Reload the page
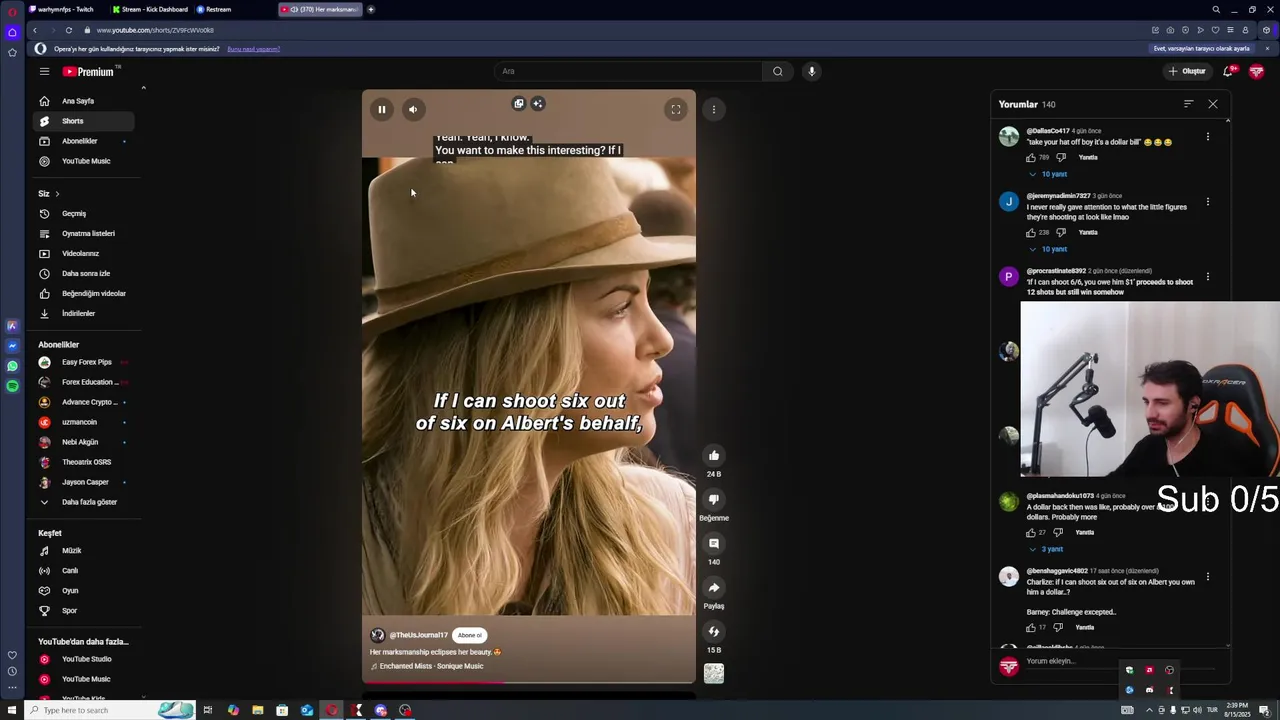The width and height of the screenshot is (1280, 720). (x=68, y=30)
